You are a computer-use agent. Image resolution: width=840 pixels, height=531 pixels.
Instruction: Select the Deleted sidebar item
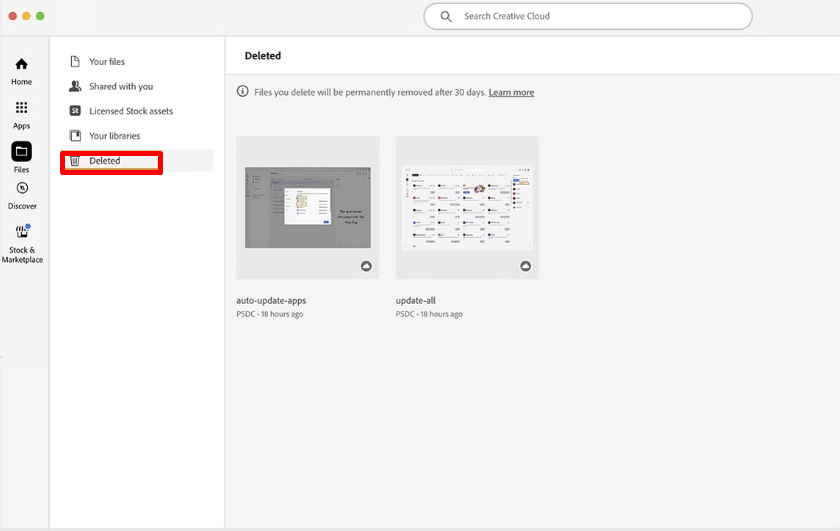pyautogui.click(x=137, y=161)
